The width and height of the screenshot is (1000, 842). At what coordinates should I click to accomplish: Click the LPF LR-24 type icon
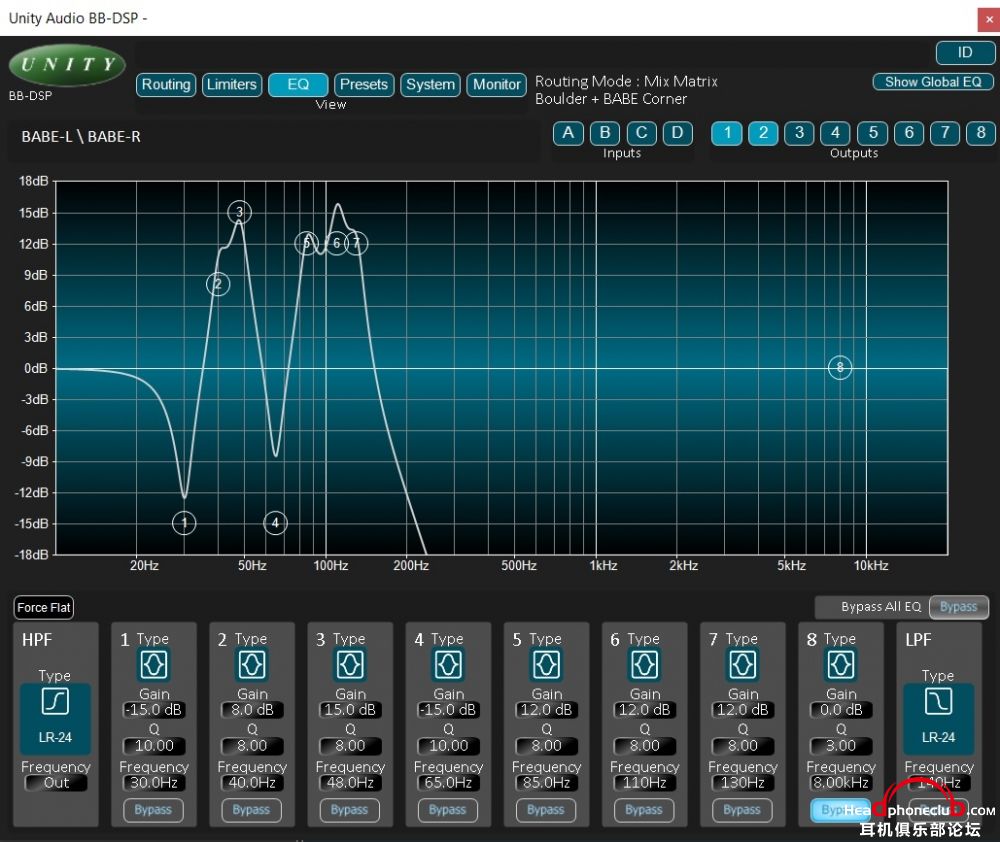click(x=938, y=718)
